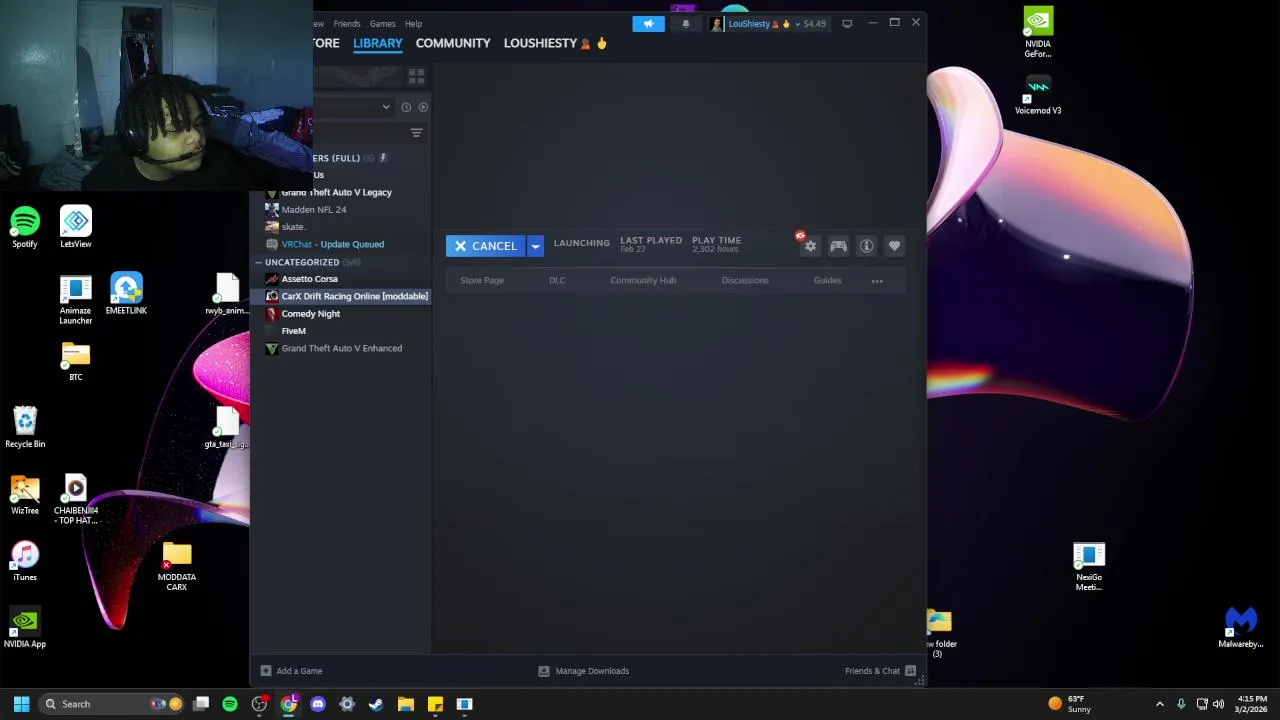Open the Games menu in Steam
Screen dimensions: 1280x720
(382, 23)
